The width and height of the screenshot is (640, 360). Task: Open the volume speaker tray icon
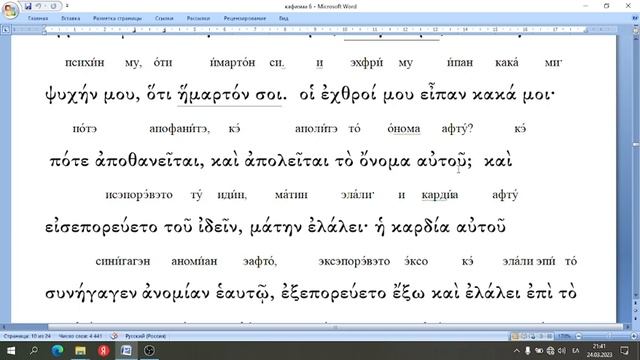click(x=562, y=351)
